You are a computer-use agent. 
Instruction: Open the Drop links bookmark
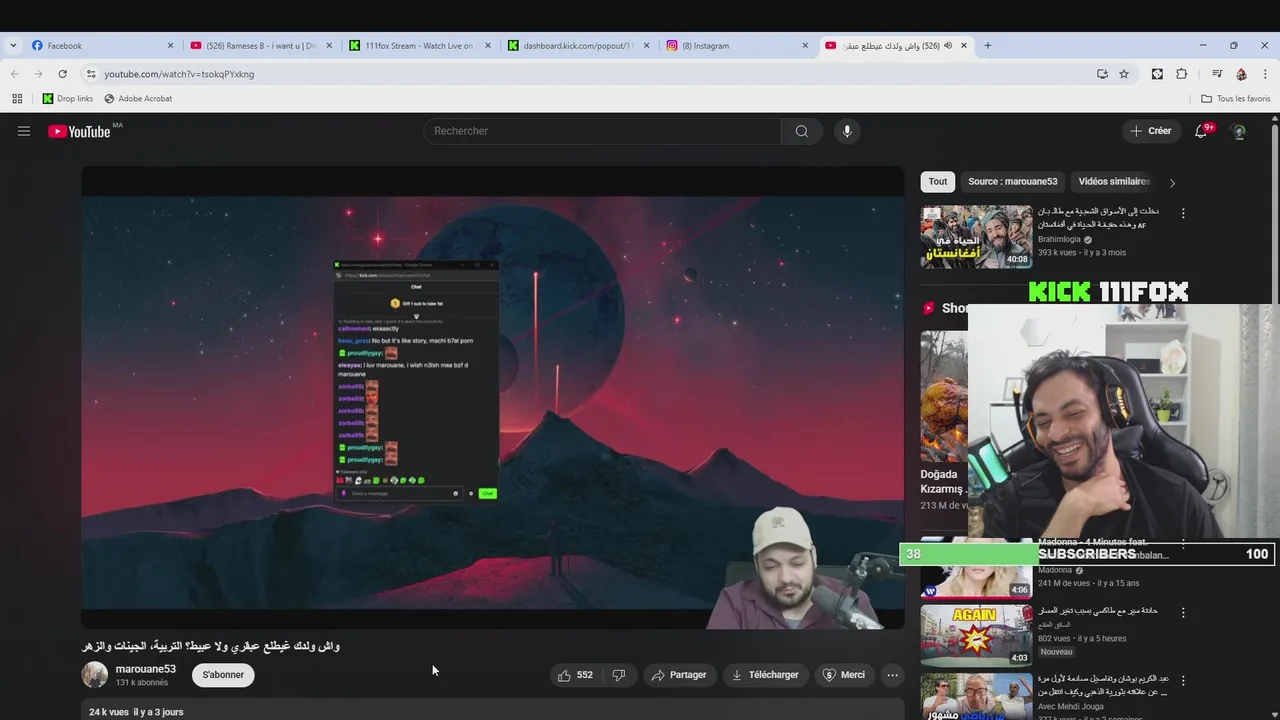67,99
